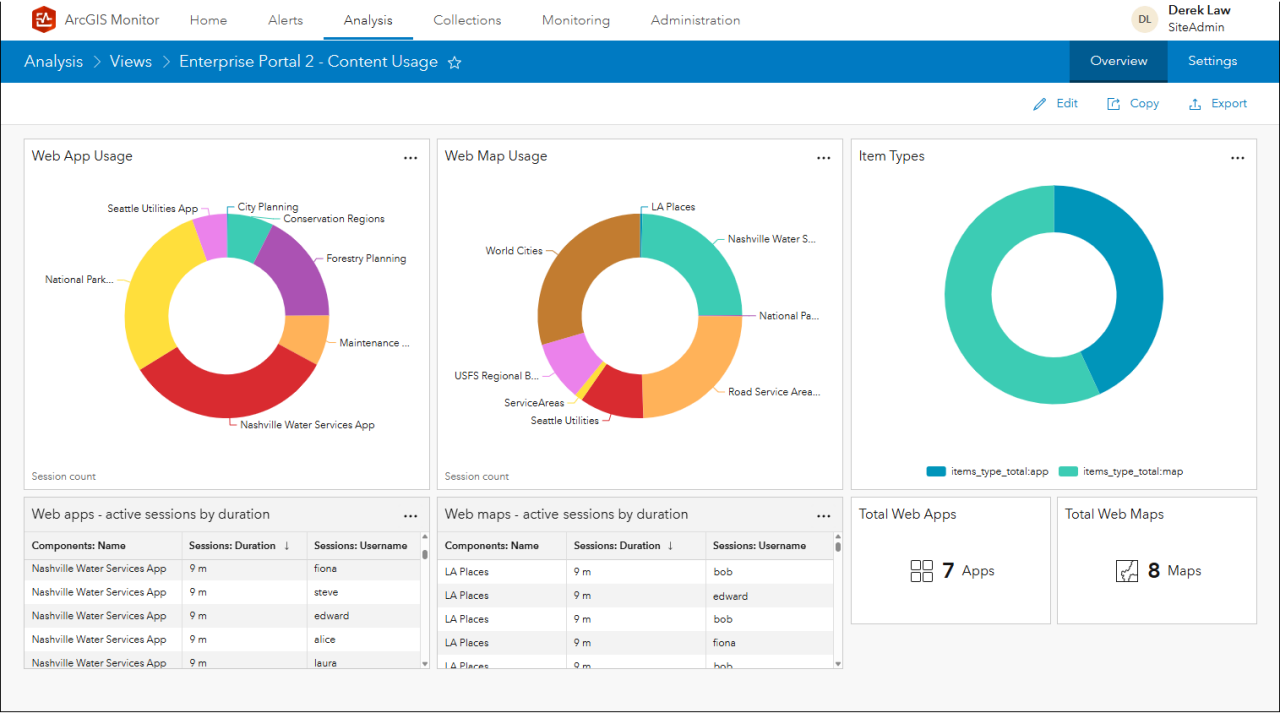
Task: Click the Web apps table vertical scrollbar
Action: point(425,600)
